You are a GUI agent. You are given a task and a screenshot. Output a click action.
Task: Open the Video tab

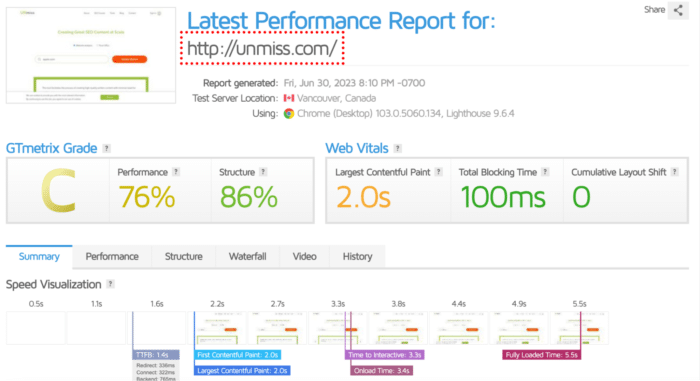304,256
